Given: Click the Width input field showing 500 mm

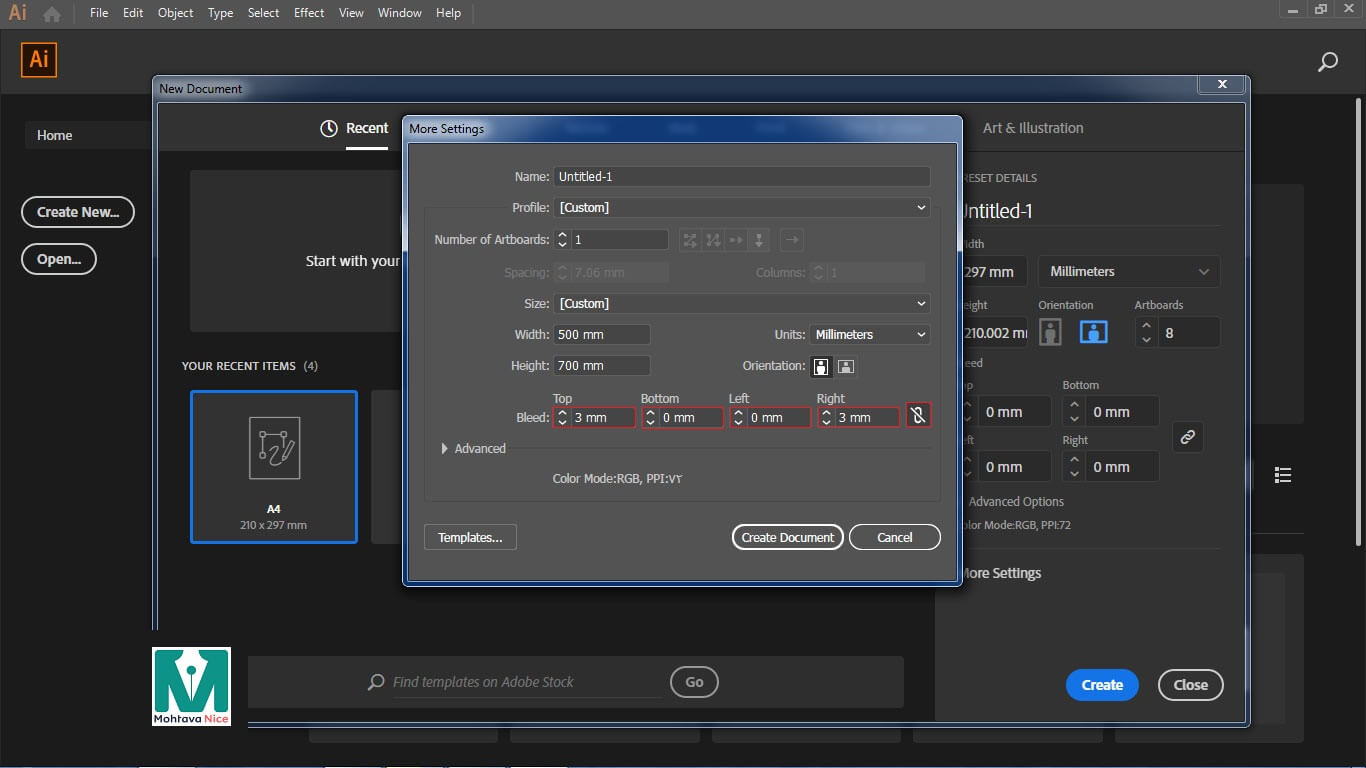Looking at the screenshot, I should 602,335.
